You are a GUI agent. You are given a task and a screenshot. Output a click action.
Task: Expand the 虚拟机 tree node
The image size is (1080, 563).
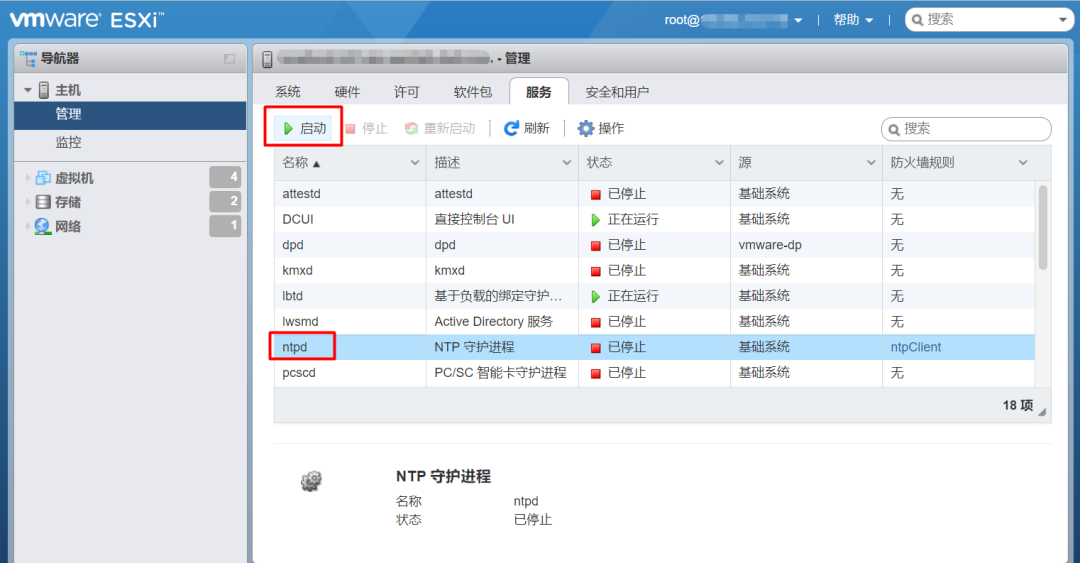tap(28, 178)
